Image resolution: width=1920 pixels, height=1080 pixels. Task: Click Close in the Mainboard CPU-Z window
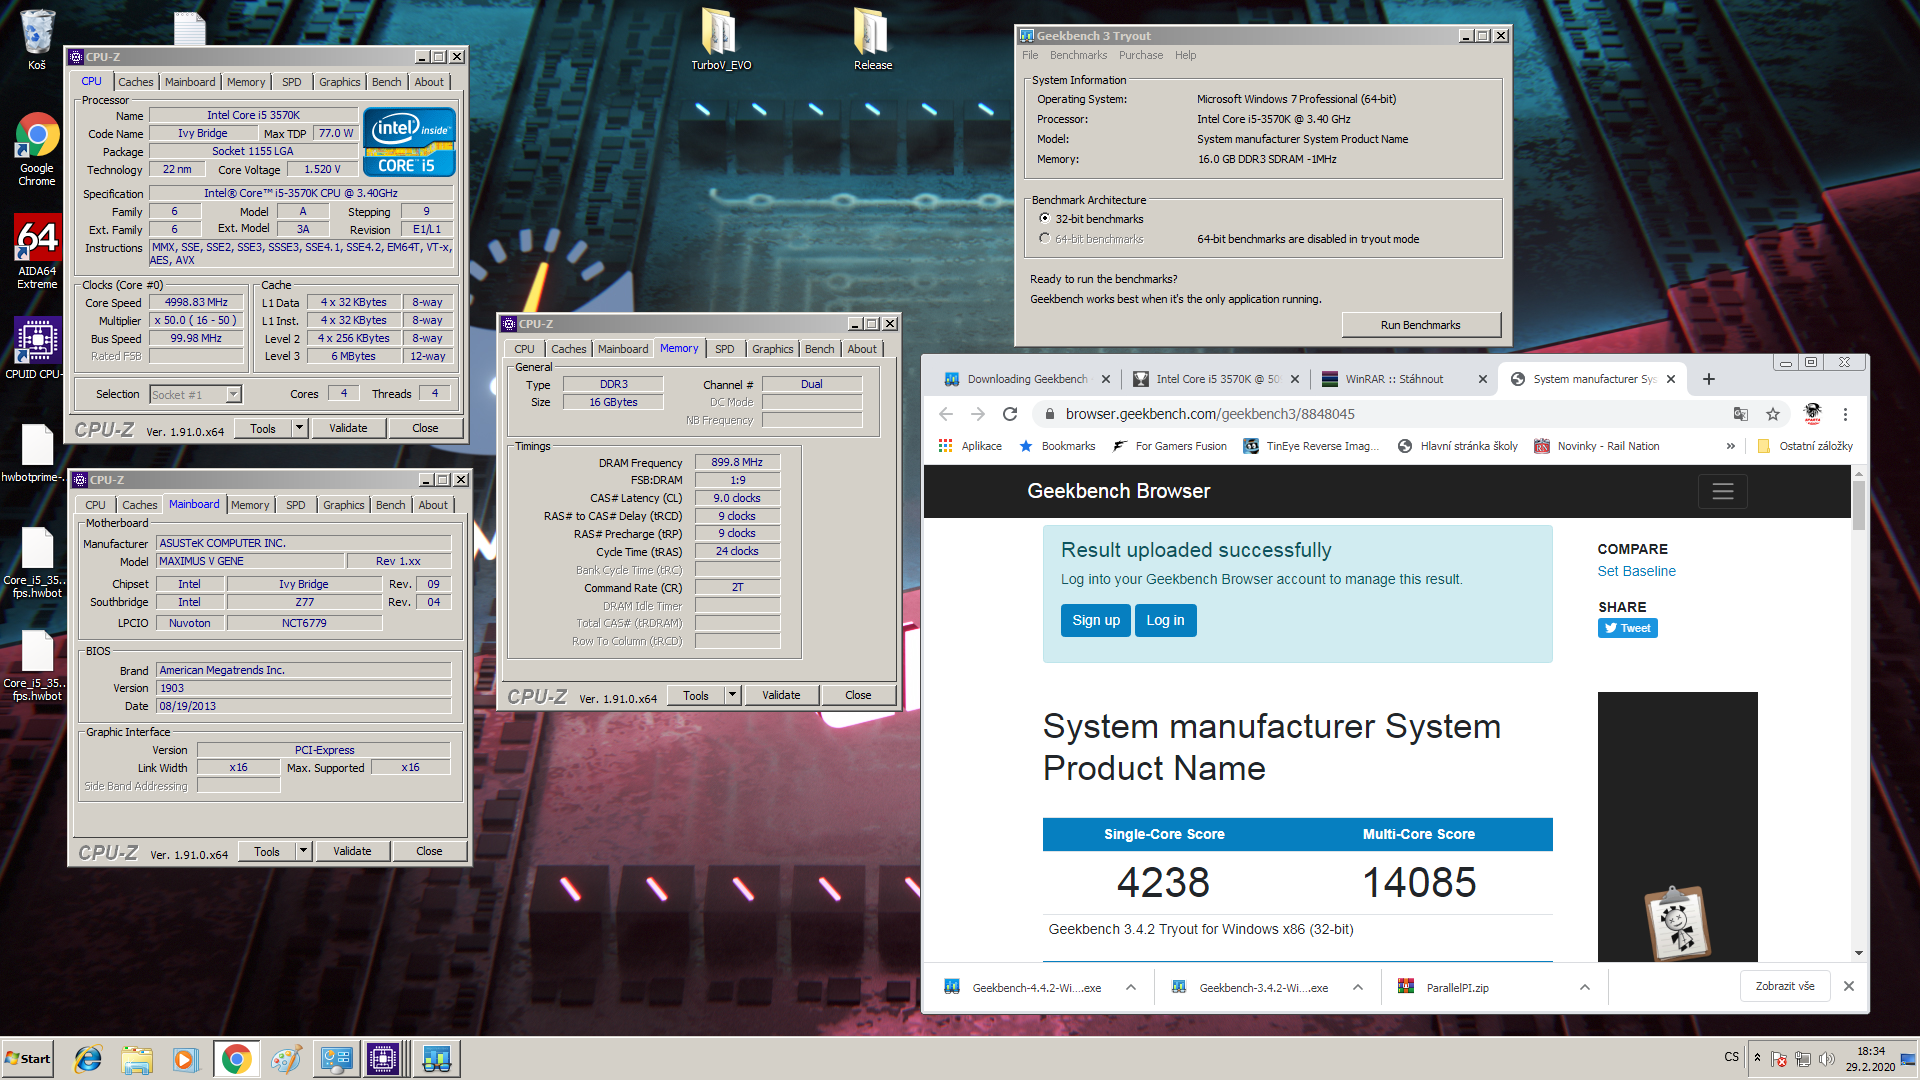pos(429,851)
